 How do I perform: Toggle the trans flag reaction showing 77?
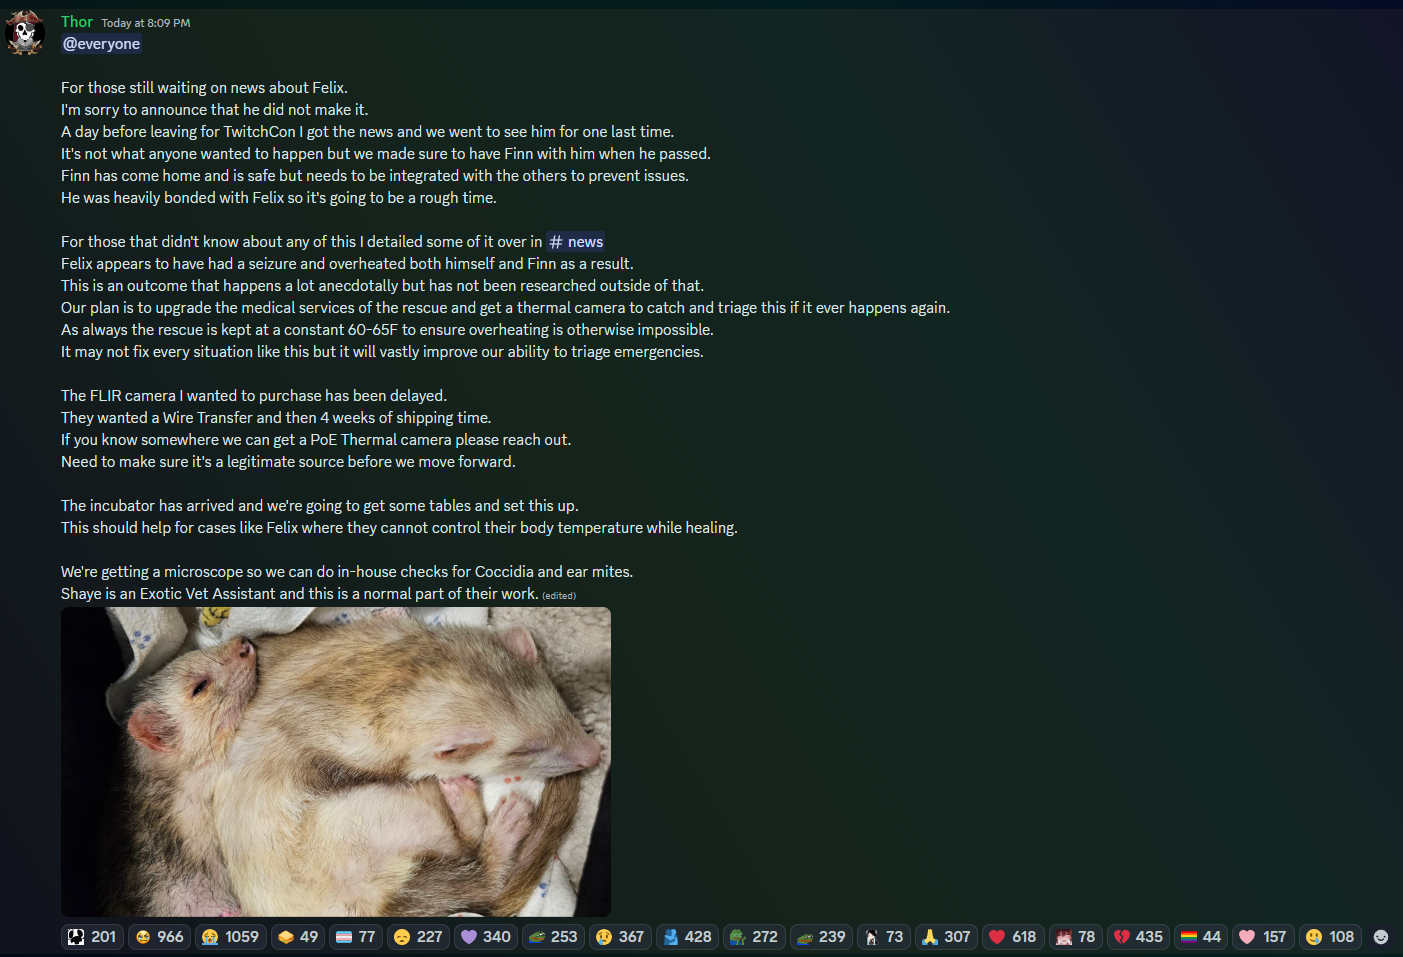pos(356,937)
